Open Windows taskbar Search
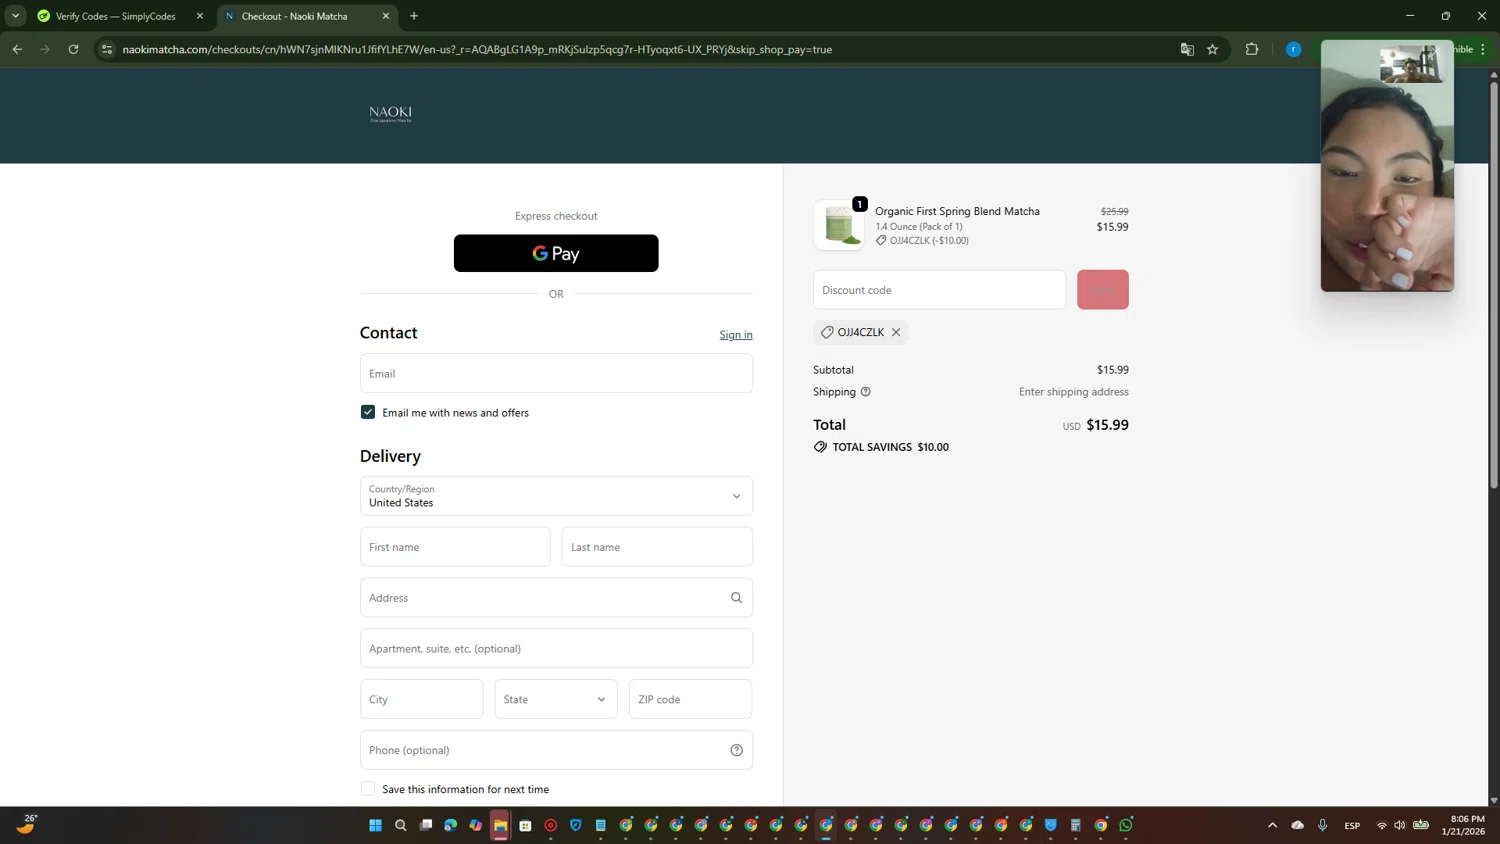 pos(400,825)
